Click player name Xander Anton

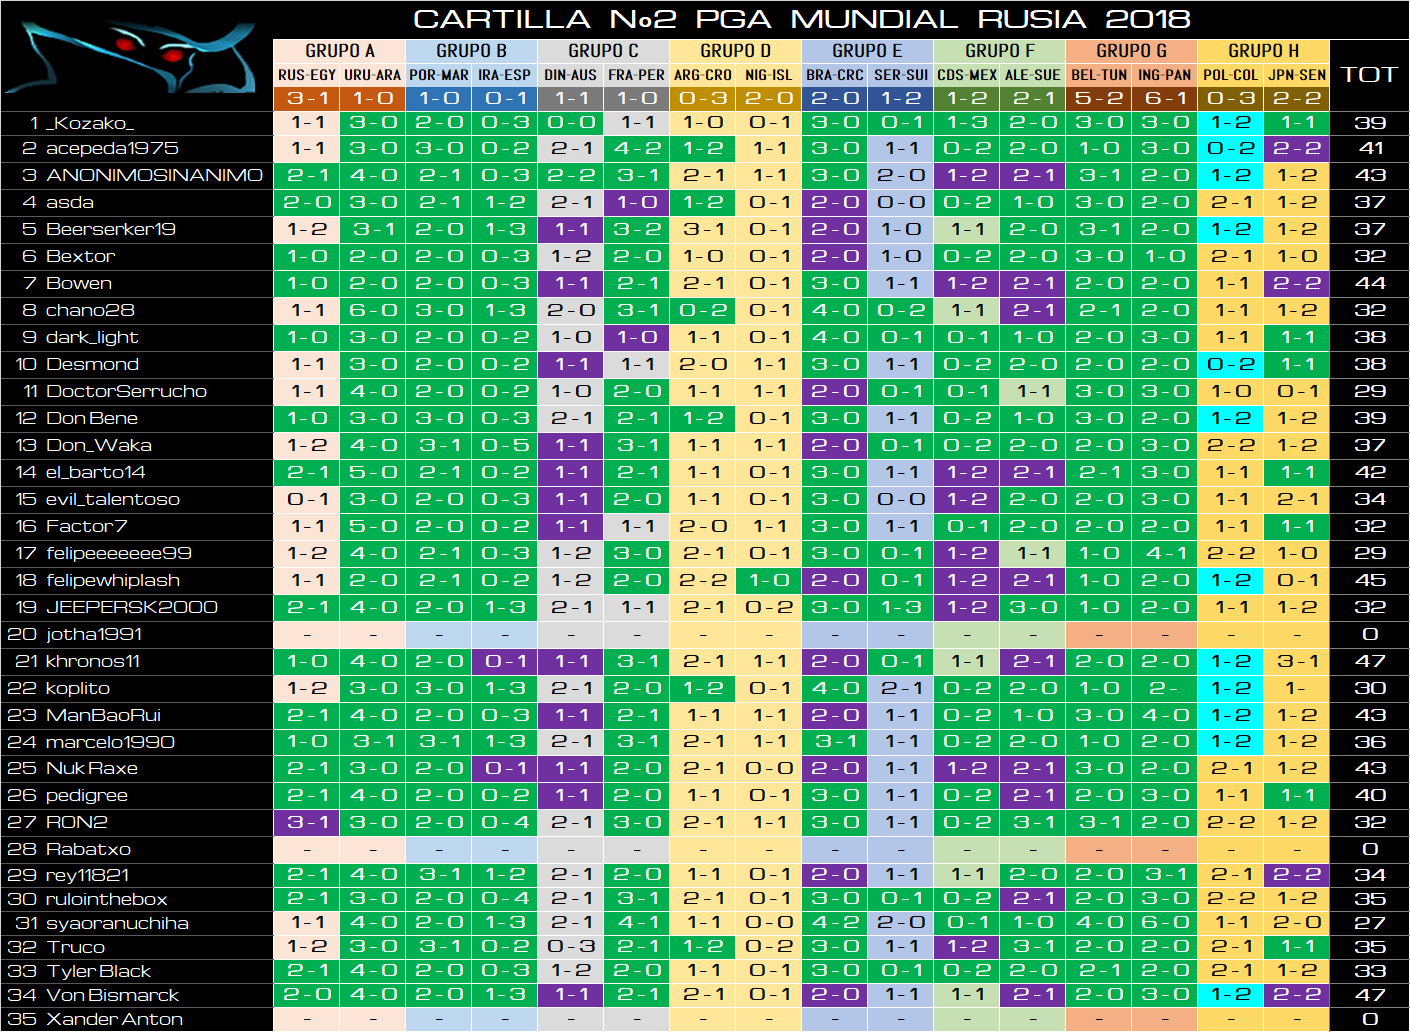pos(114,1019)
